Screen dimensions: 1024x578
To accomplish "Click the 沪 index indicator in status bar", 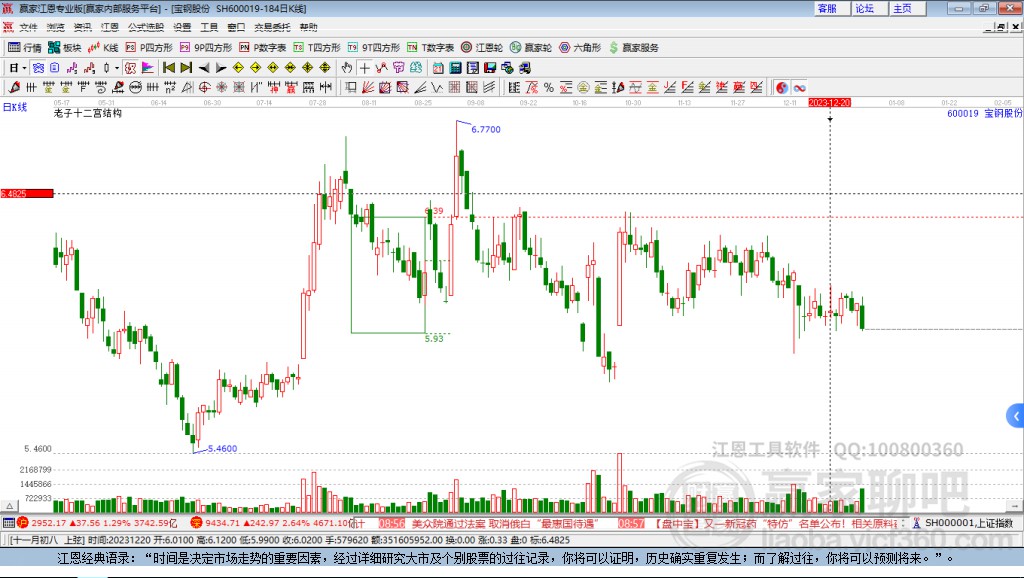I will [x=23, y=522].
